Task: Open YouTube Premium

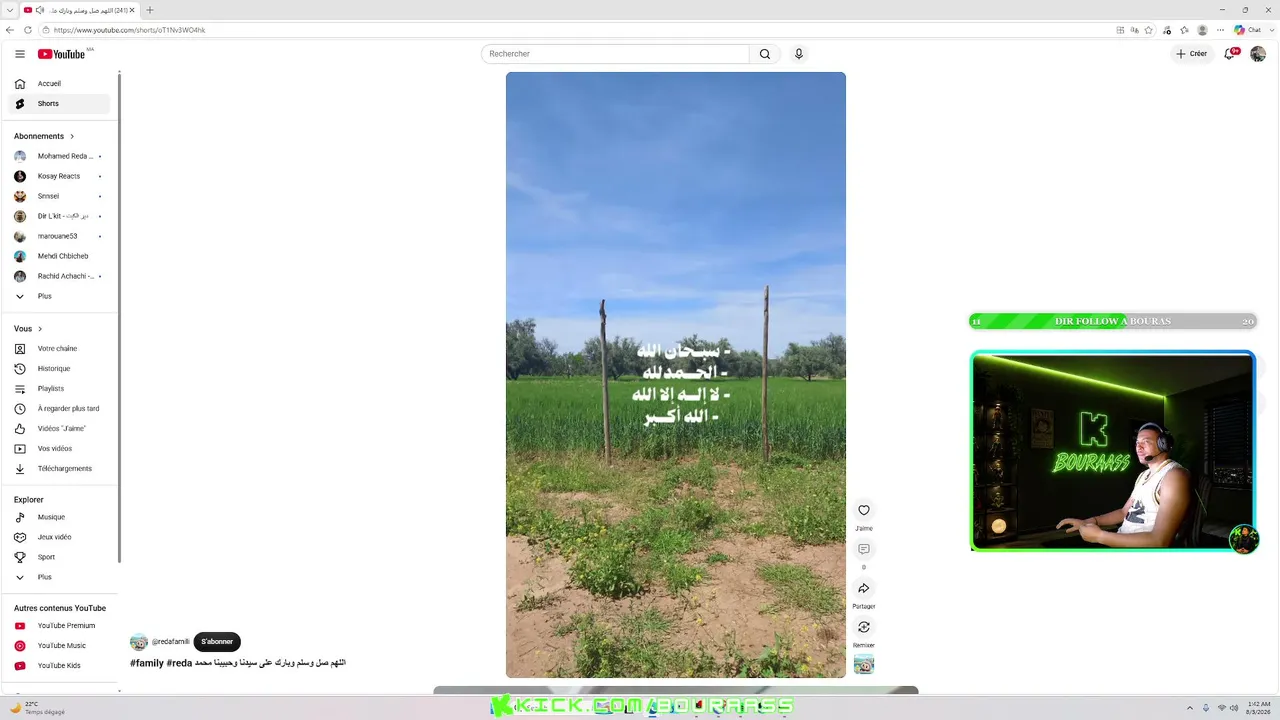Action: [x=59, y=626]
